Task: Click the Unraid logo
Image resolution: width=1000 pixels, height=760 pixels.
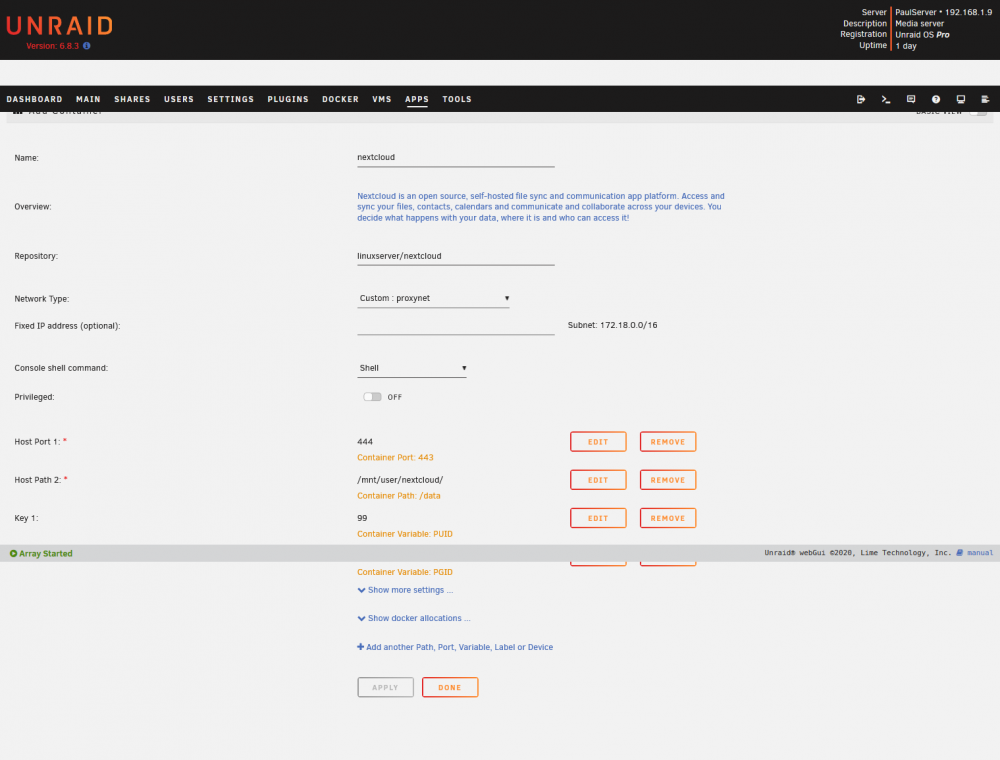Action: pos(59,26)
